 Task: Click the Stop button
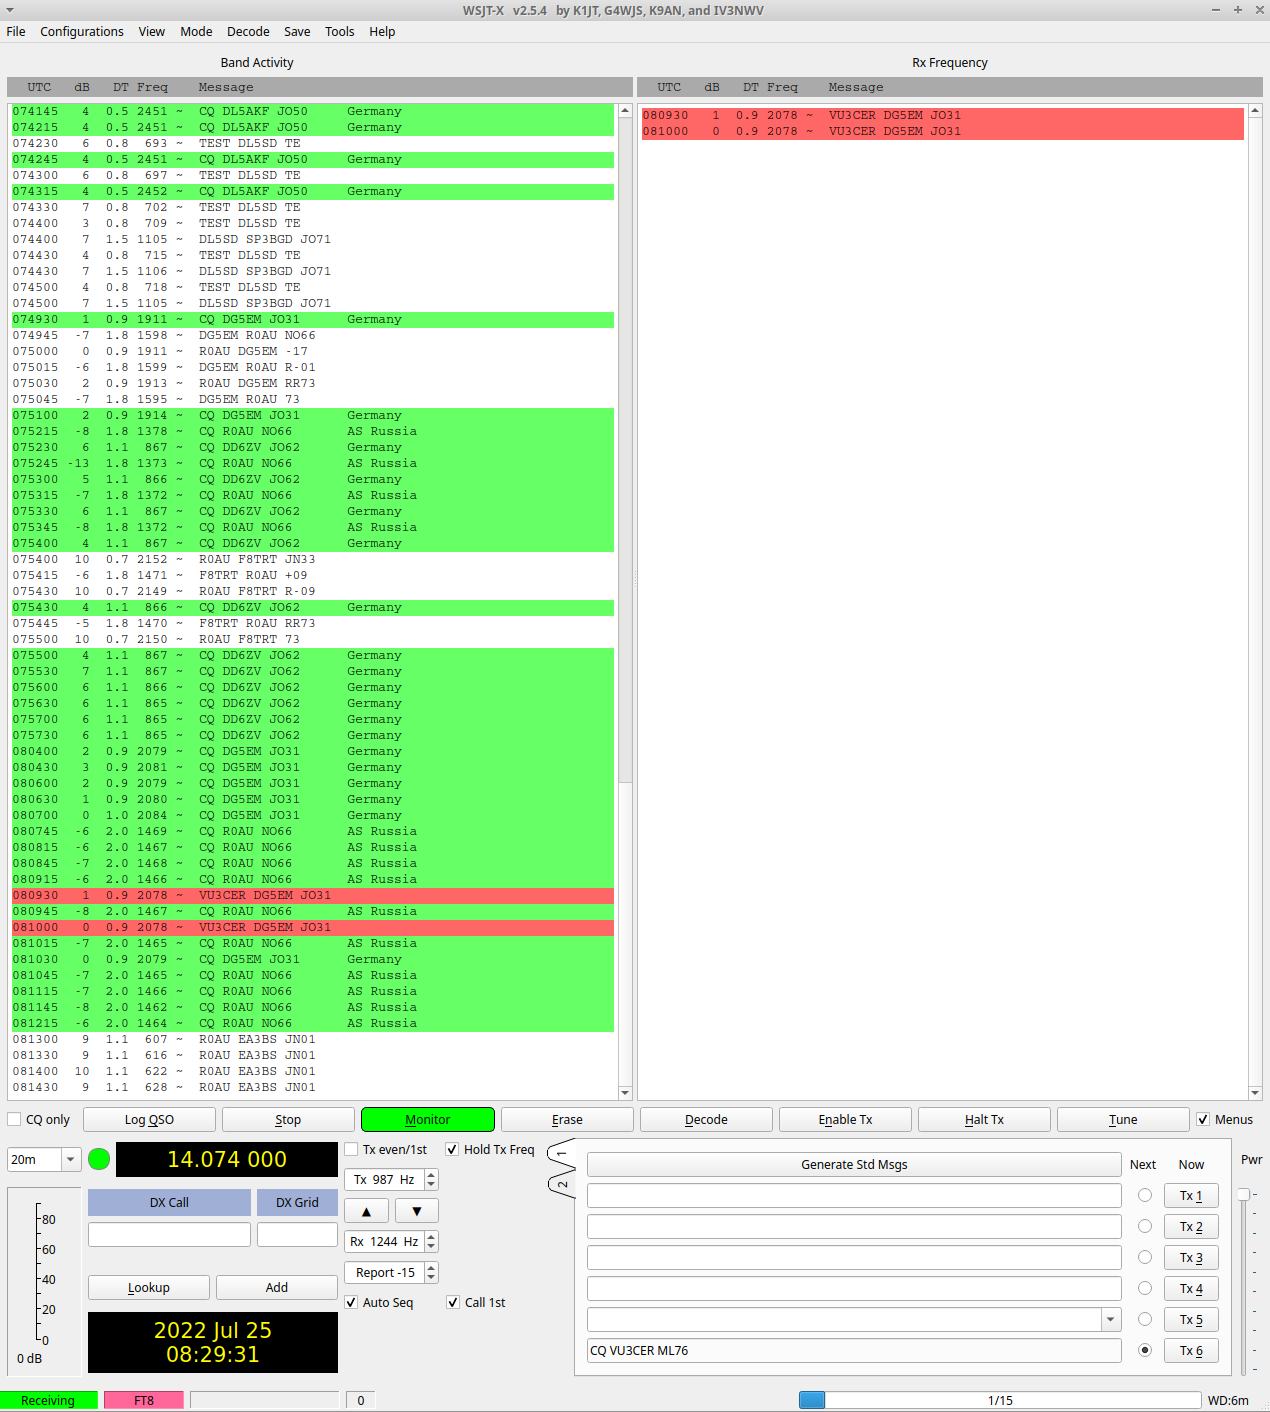tap(288, 1119)
